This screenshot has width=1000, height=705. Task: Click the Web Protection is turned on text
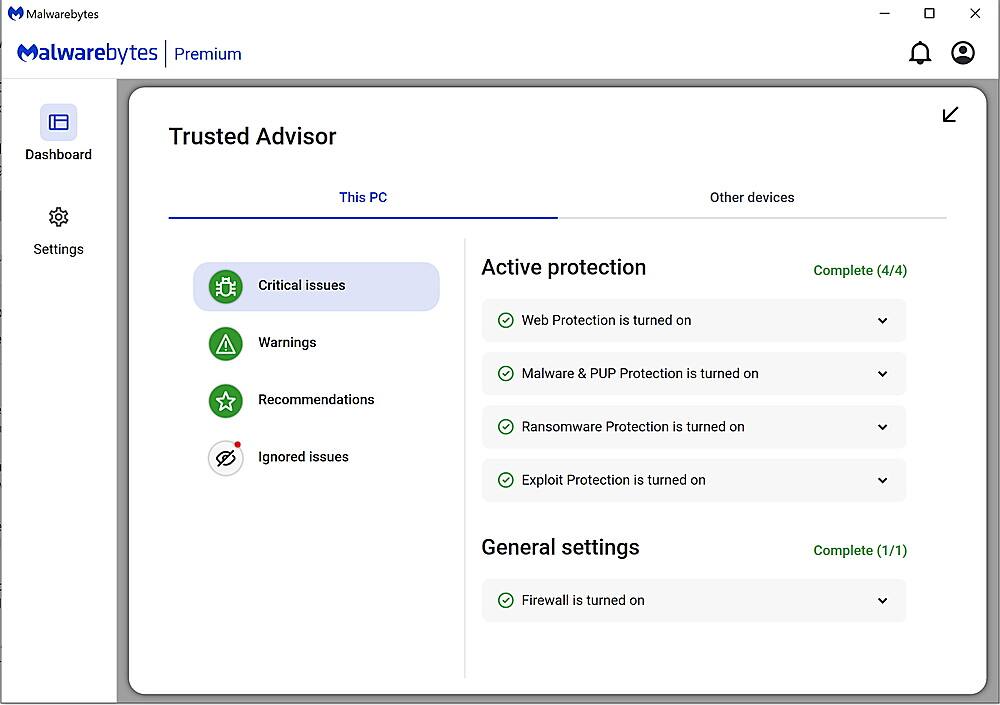coord(606,320)
